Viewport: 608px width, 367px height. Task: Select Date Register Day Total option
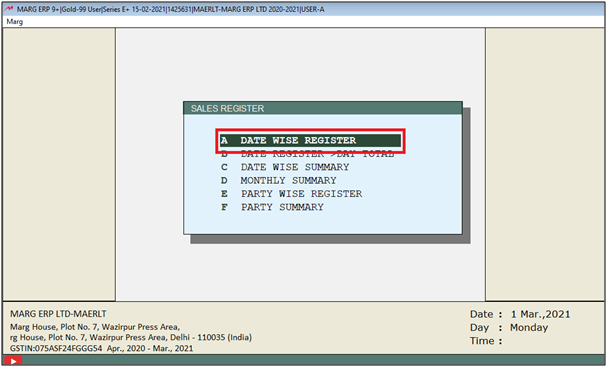(307, 154)
